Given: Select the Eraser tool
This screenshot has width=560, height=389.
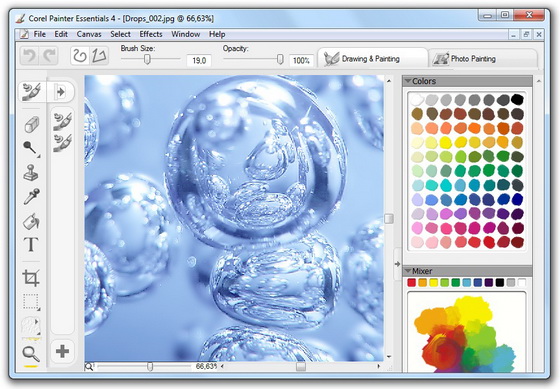Looking at the screenshot, I should tap(31, 125).
